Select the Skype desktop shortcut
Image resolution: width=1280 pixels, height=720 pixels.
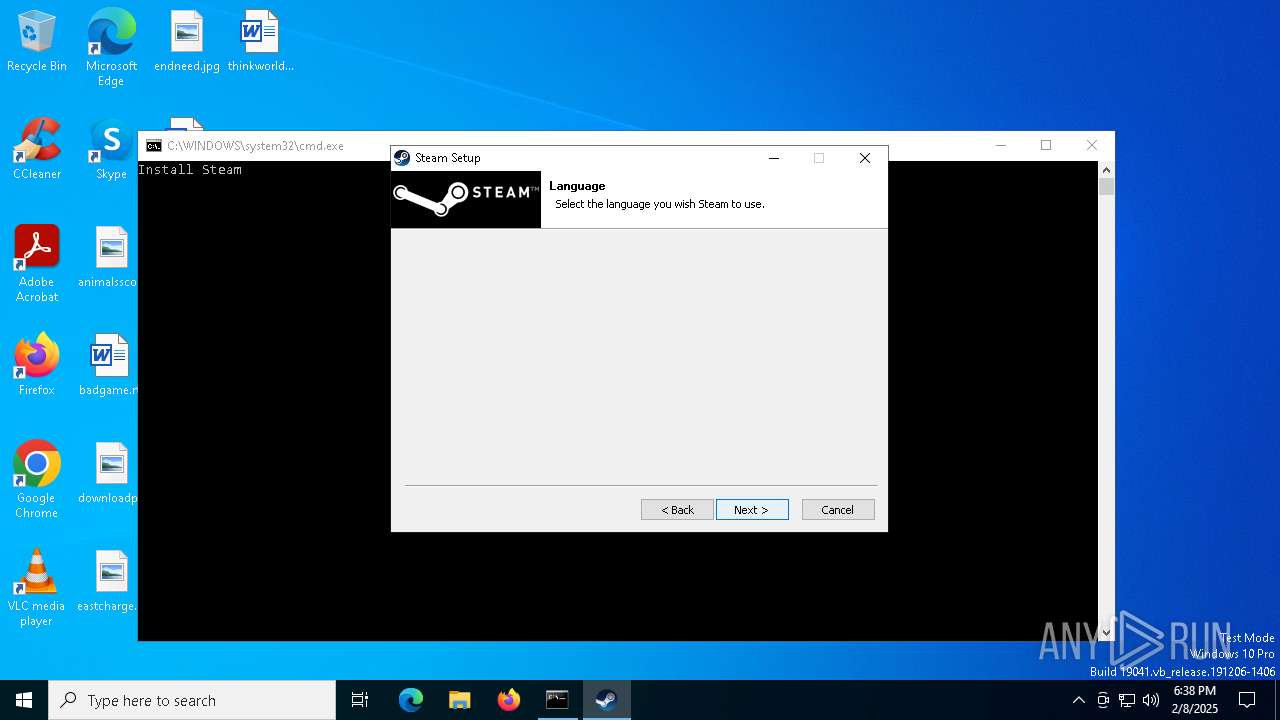click(111, 150)
